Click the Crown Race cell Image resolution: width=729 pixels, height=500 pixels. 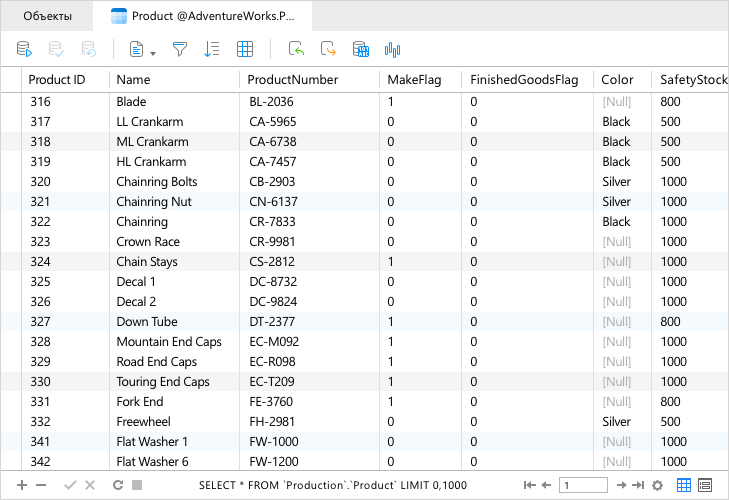point(174,241)
